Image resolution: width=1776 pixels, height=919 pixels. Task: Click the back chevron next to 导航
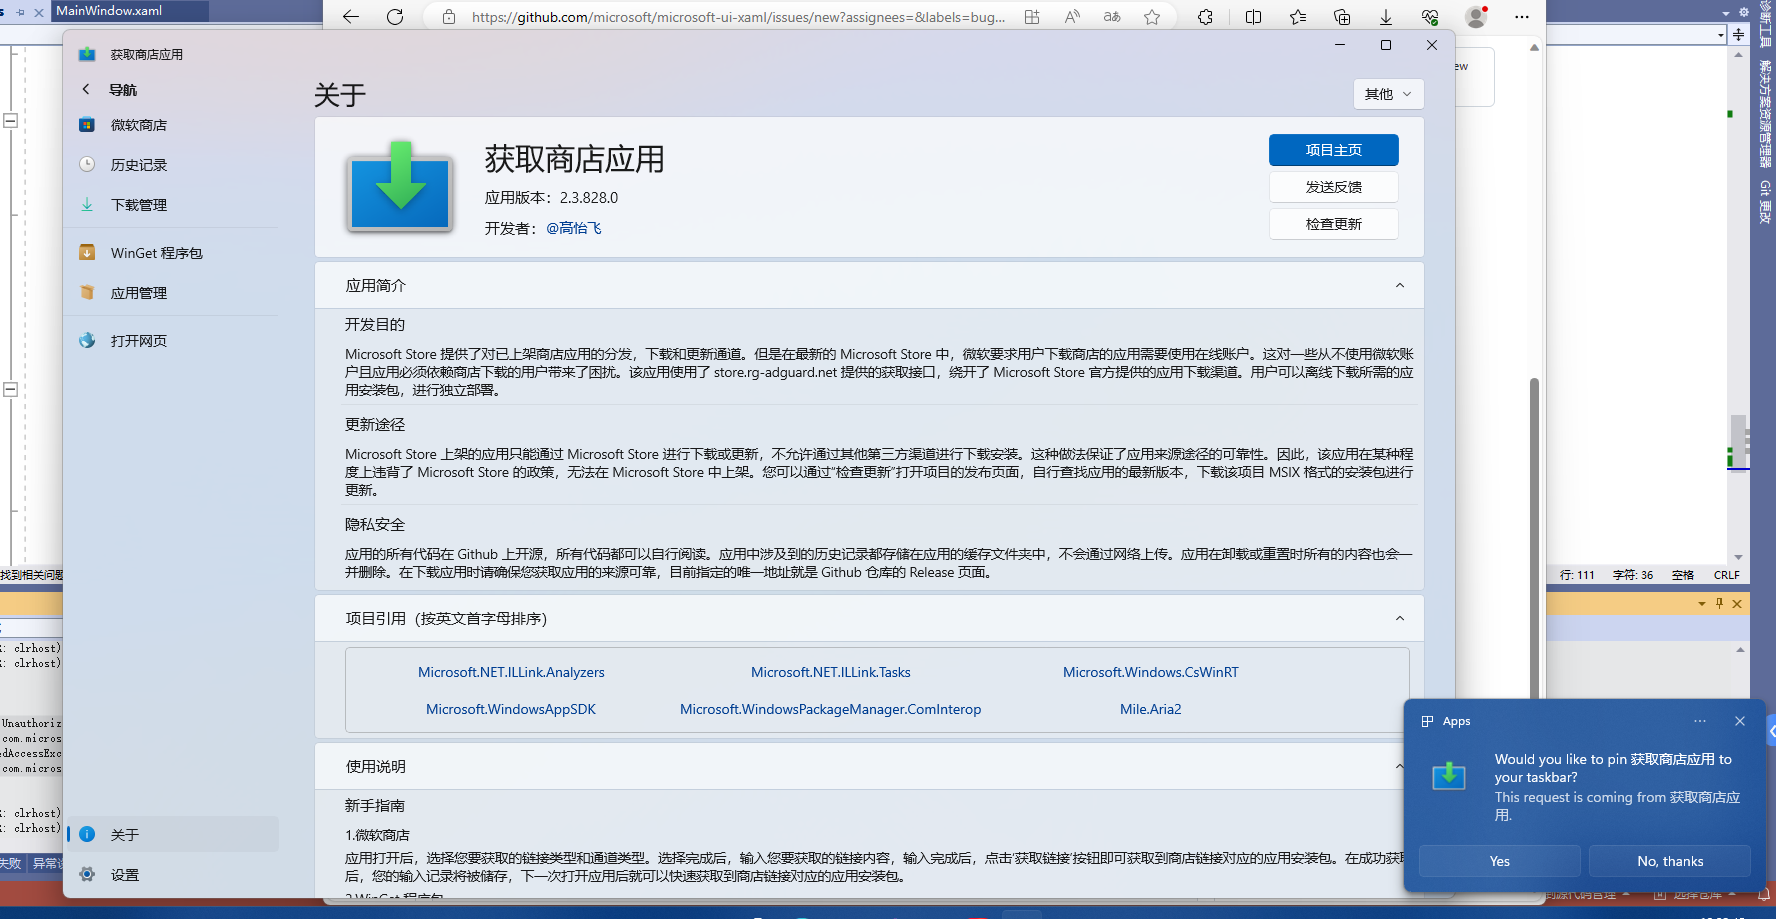click(x=86, y=89)
